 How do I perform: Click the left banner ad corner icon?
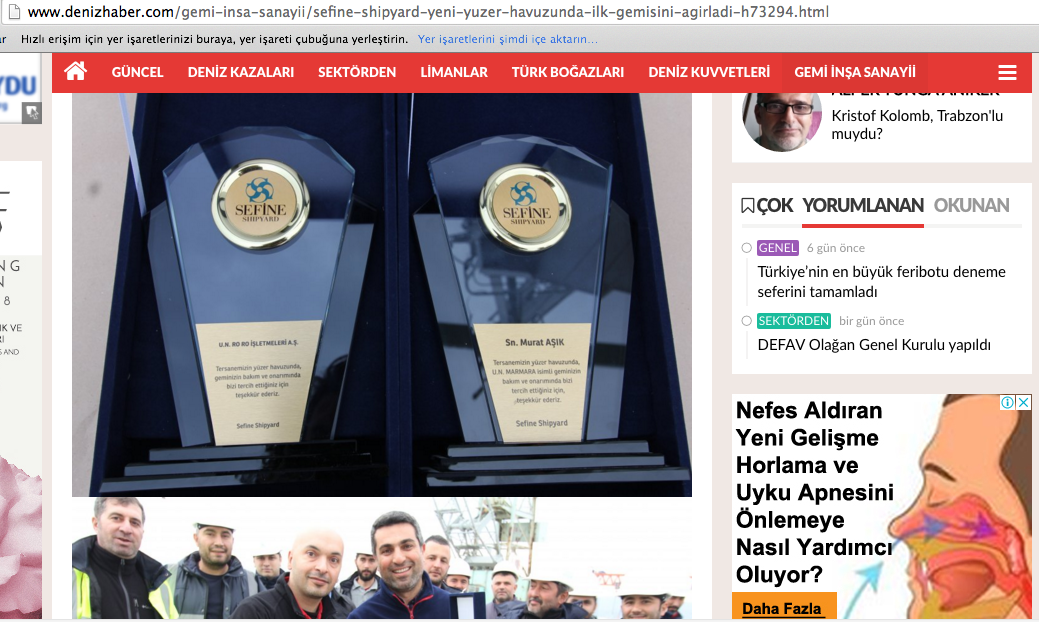(32, 113)
